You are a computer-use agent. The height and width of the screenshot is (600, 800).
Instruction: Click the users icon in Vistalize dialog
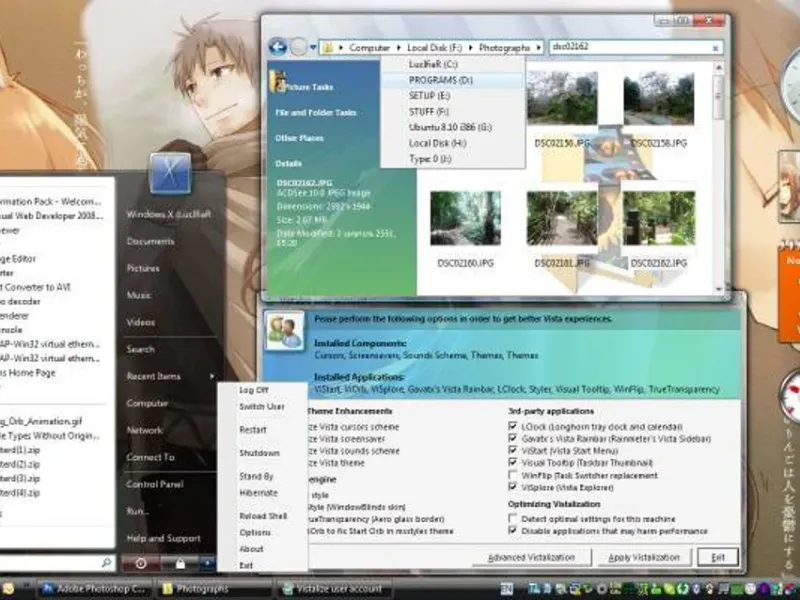tap(285, 331)
